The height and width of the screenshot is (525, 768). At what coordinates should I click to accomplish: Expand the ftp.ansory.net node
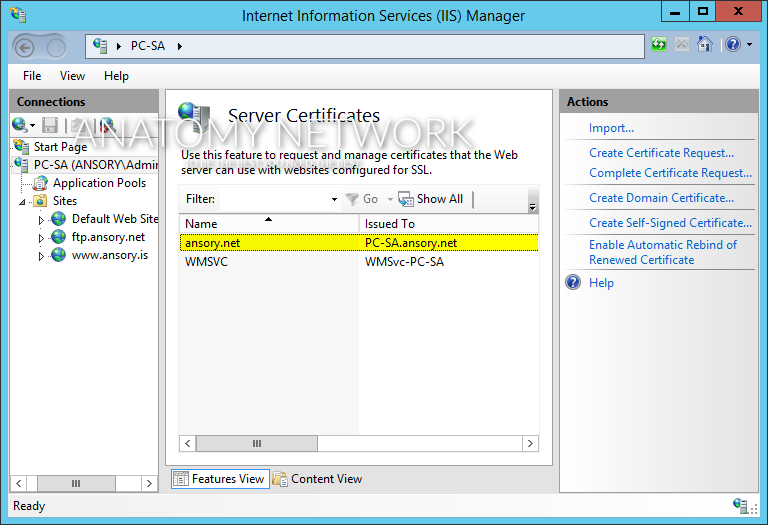[x=41, y=238]
